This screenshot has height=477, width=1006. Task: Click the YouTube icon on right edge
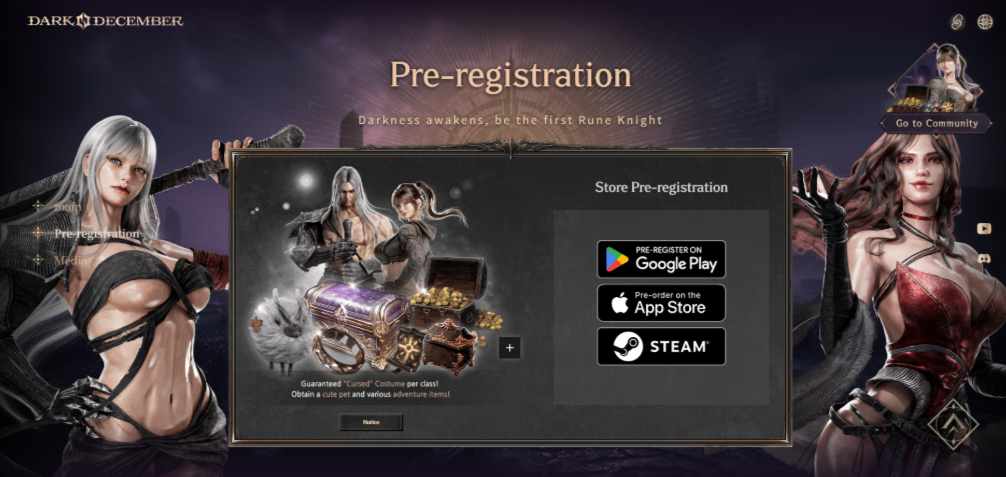pyautogui.click(x=984, y=229)
